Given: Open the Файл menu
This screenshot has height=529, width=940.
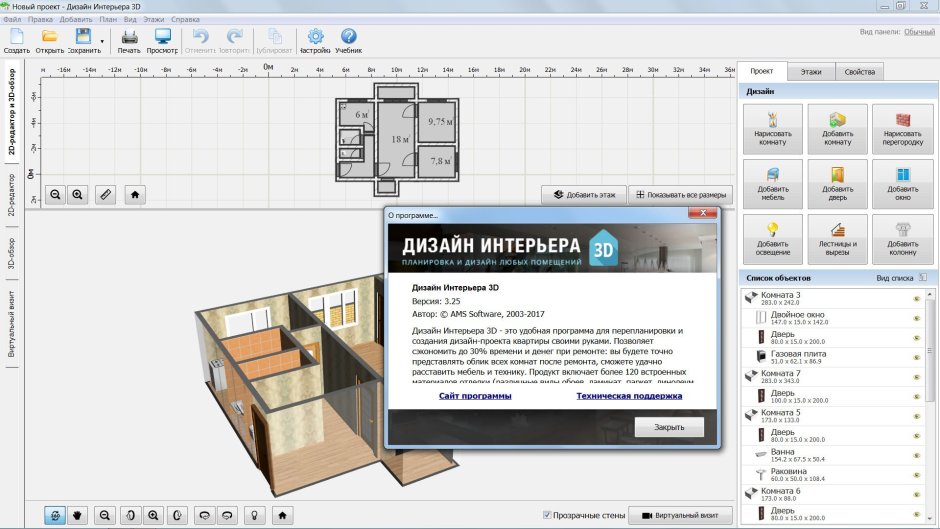Looking at the screenshot, I should click(x=12, y=19).
